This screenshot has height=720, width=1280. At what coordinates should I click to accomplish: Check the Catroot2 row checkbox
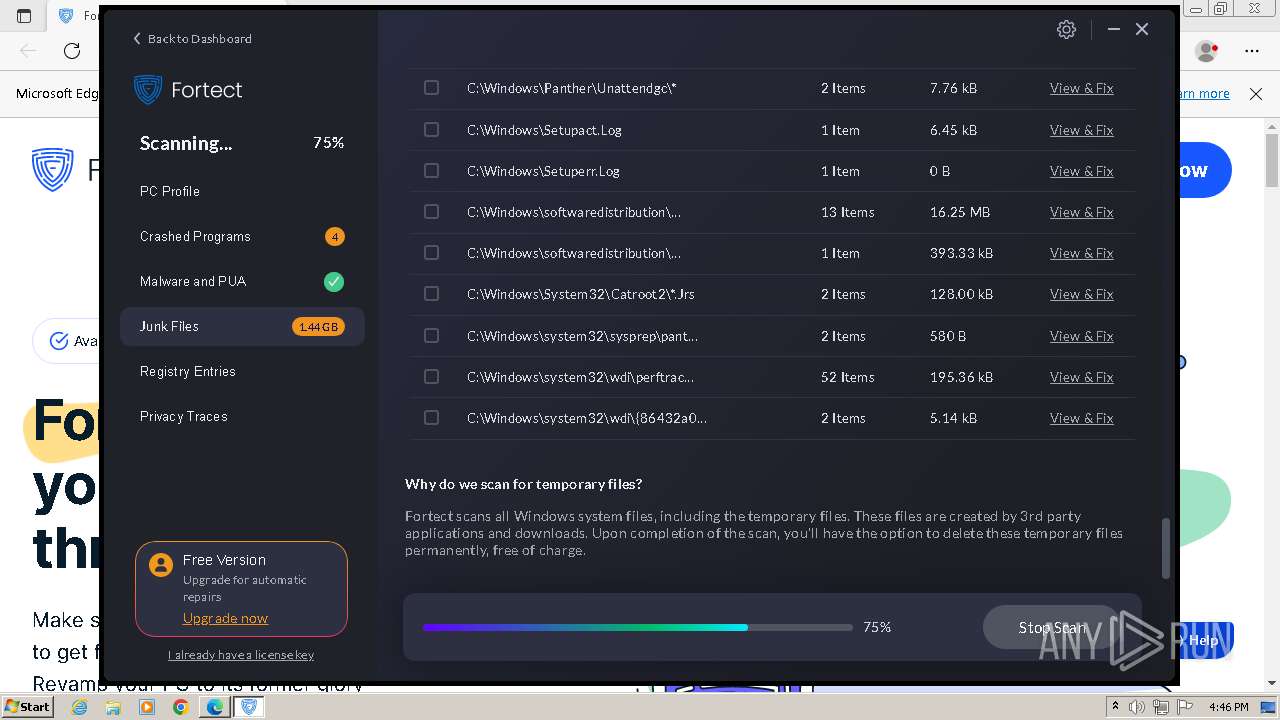click(431, 294)
